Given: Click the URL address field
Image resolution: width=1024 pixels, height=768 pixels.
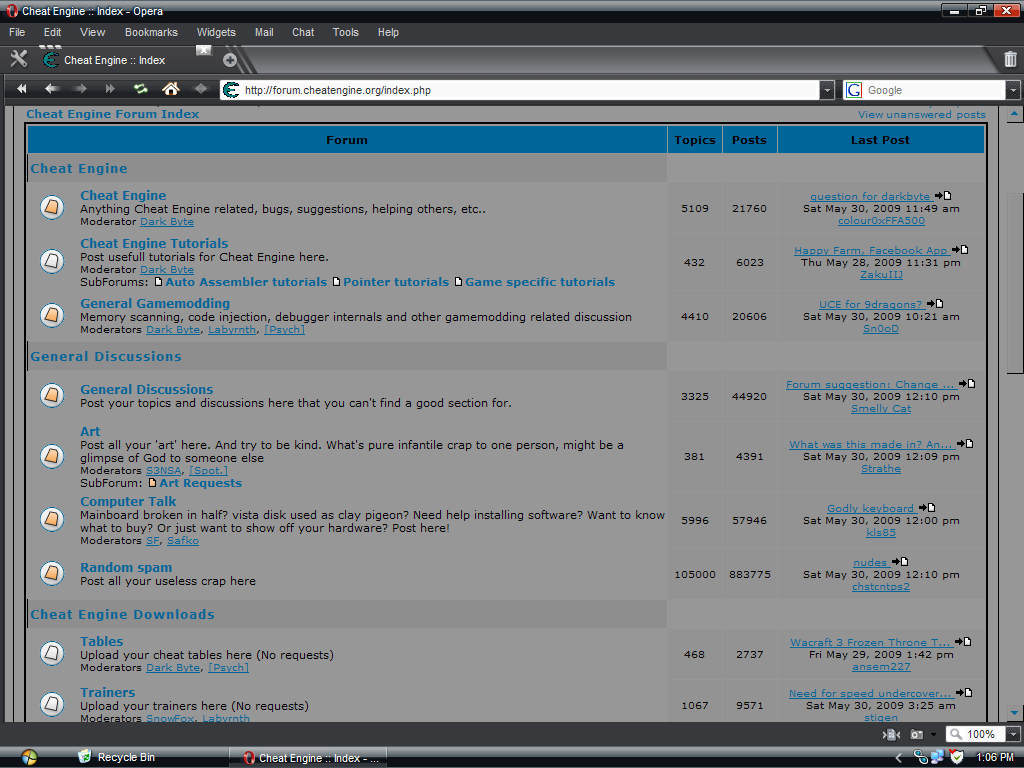Looking at the screenshot, I should click(x=520, y=90).
